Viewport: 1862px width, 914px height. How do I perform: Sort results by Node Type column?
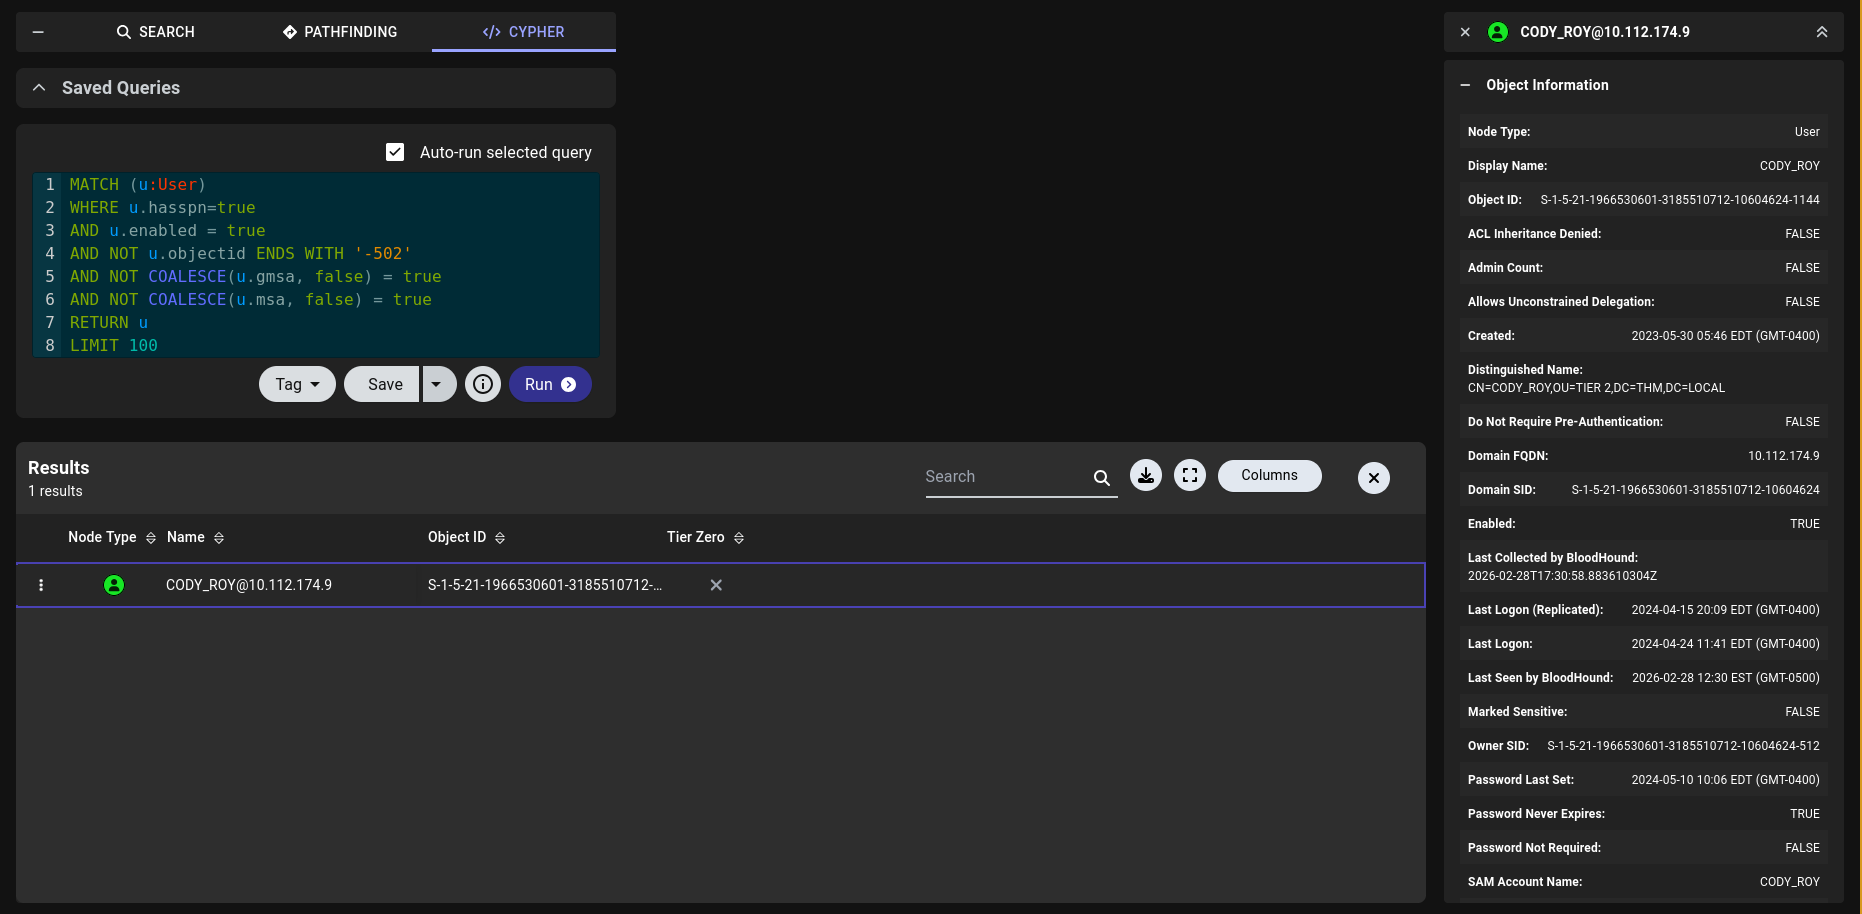click(x=151, y=538)
